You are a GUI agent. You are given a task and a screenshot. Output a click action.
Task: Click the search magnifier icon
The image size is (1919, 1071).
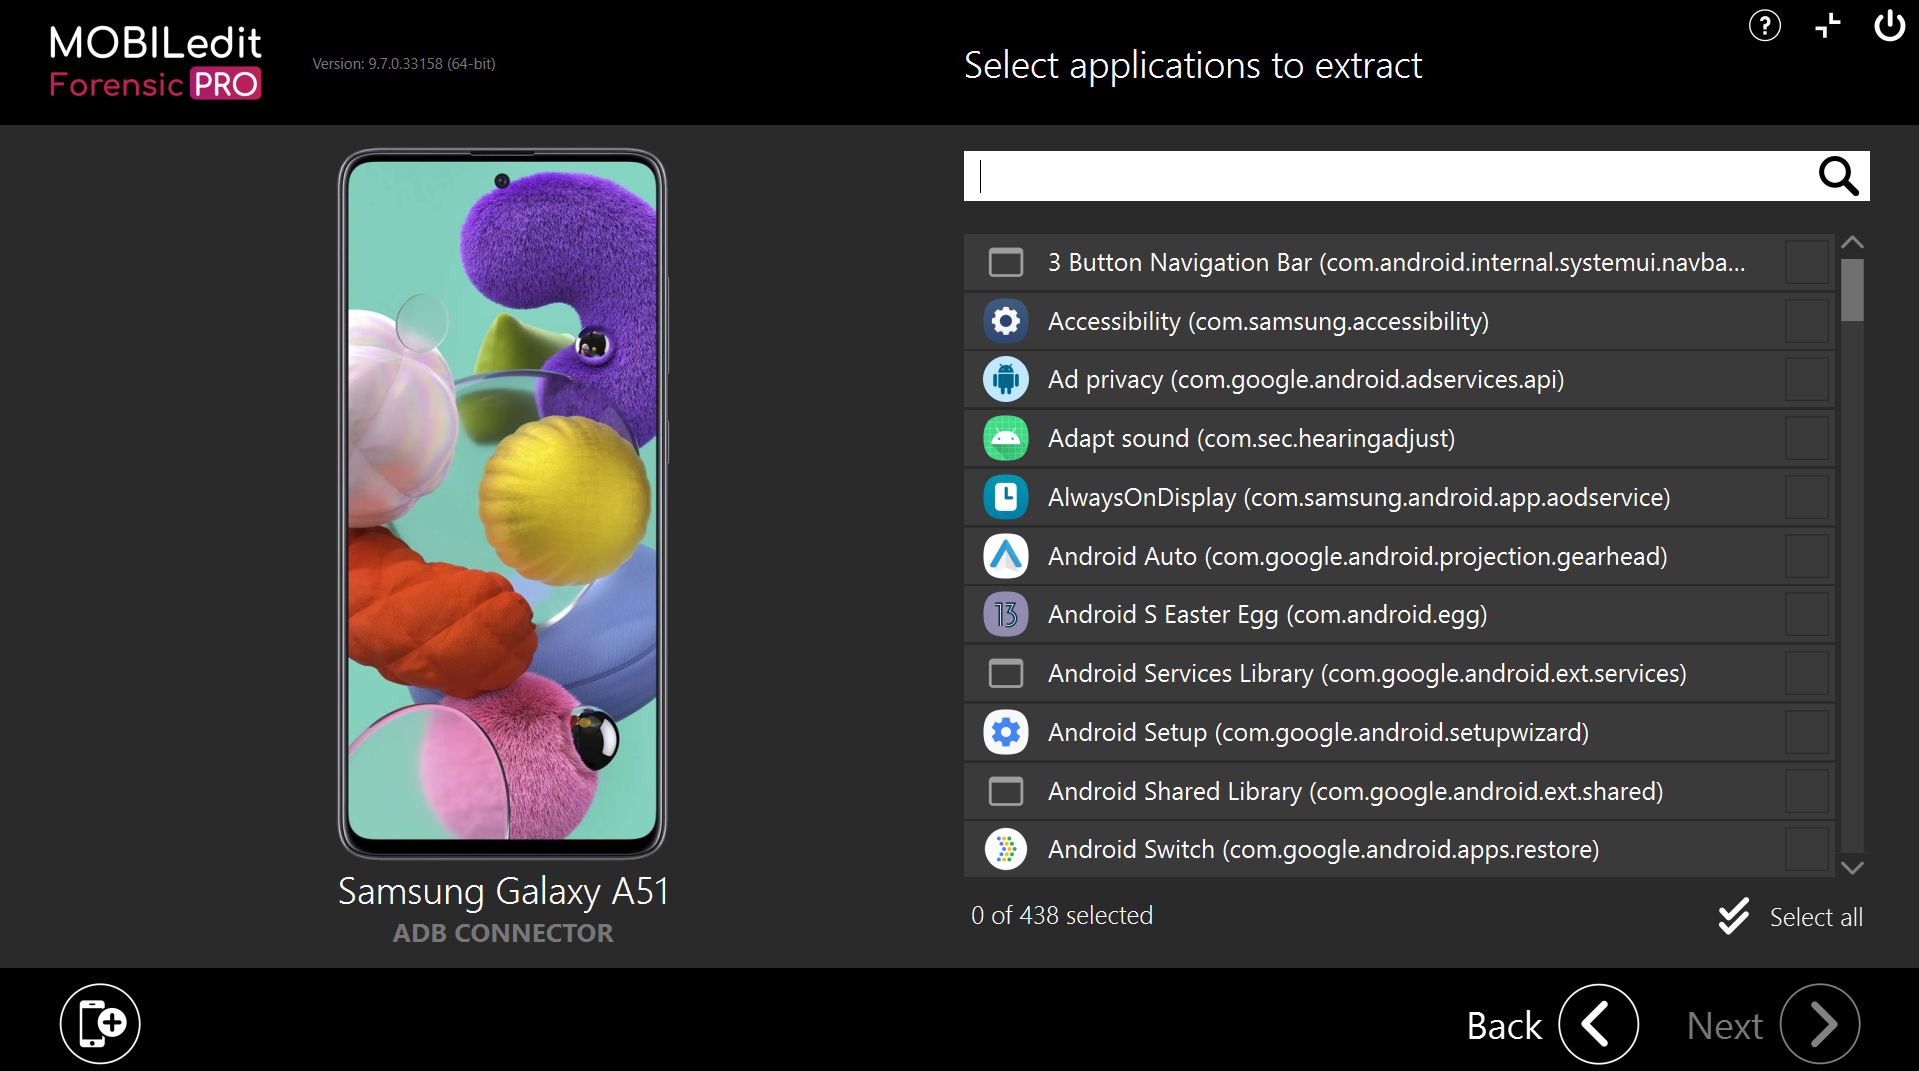(x=1837, y=176)
